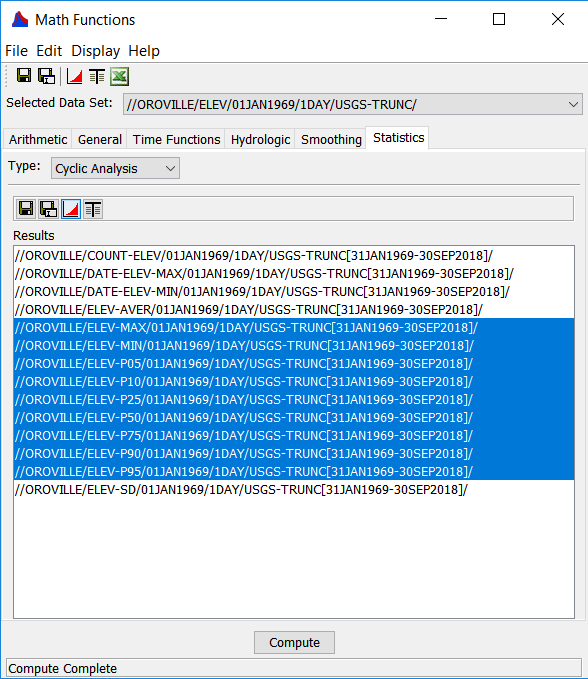The width and height of the screenshot is (588, 679).
Task: Select the ELEV-SD result entry
Action: 294,489
